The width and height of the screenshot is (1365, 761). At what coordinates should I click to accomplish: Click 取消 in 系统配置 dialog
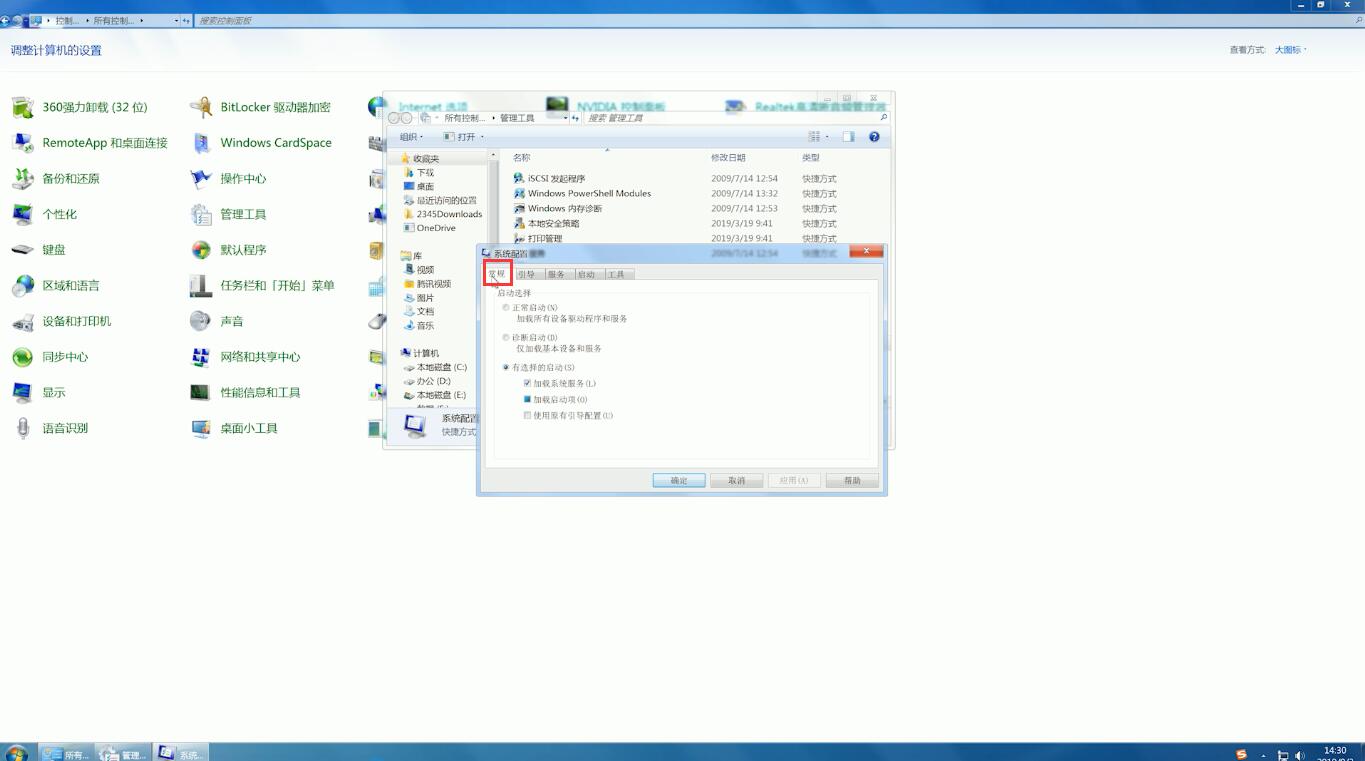[x=737, y=481]
